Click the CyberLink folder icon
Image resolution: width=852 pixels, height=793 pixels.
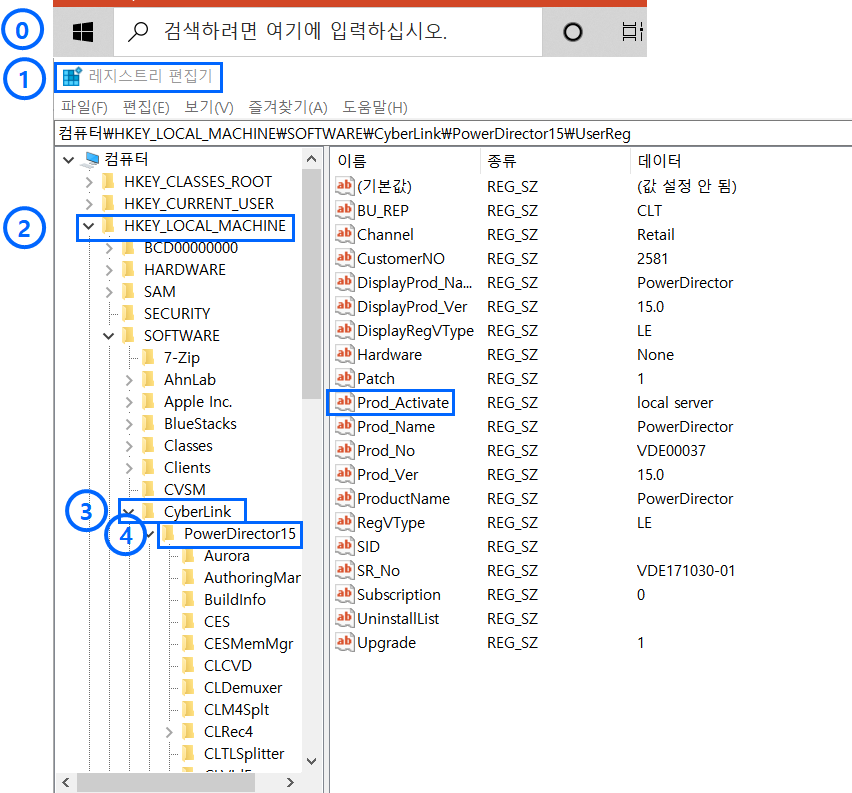148,511
